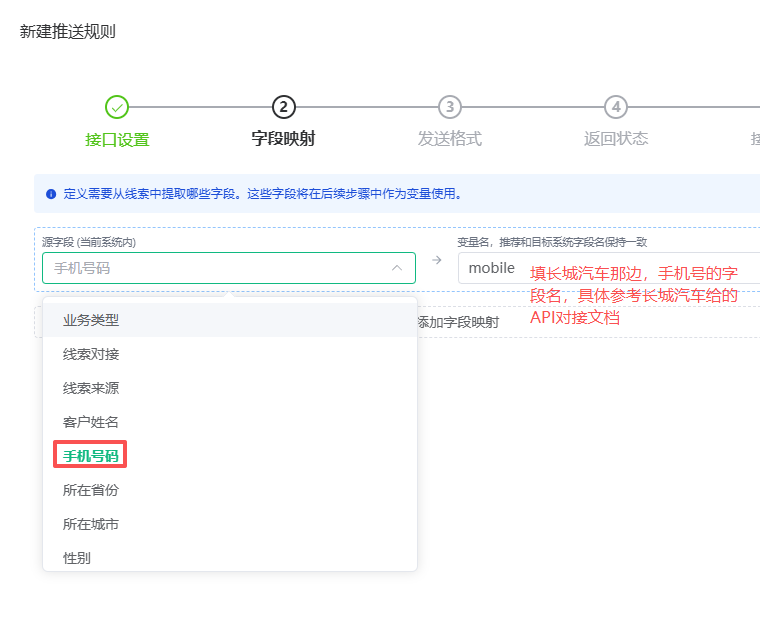Go to the 接口设置 step label
The image size is (760, 625).
click(117, 140)
